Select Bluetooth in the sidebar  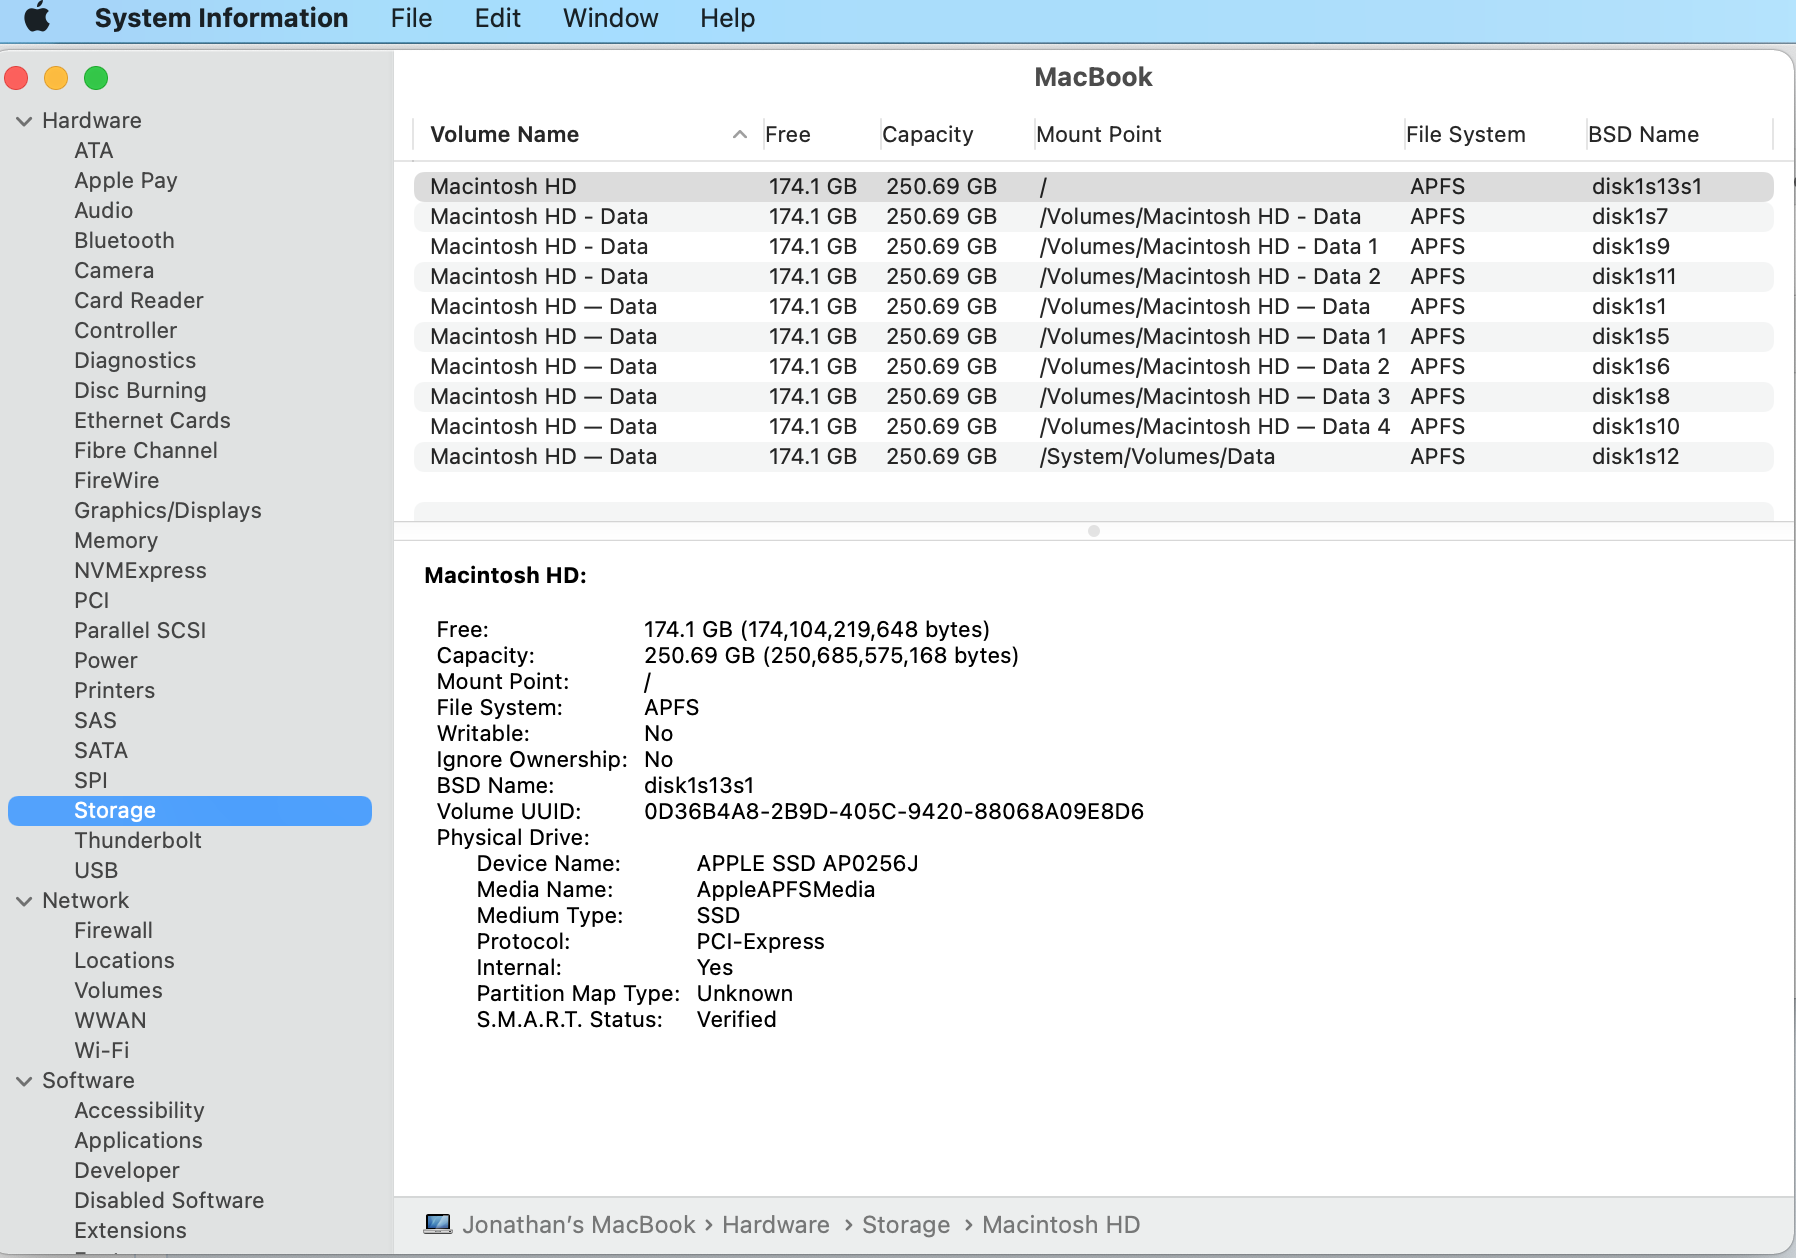pos(124,240)
